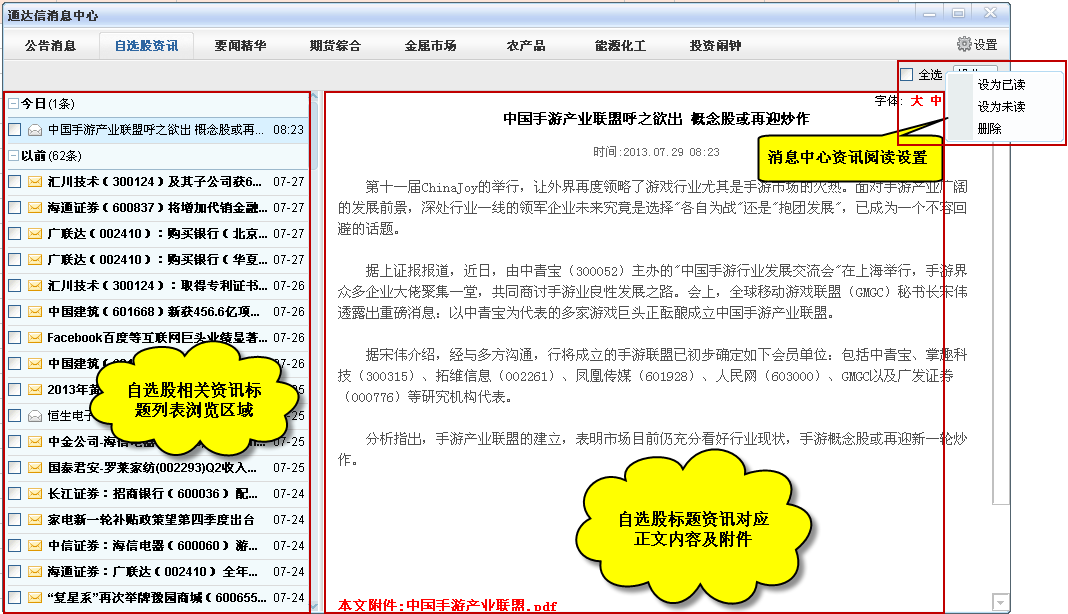
Task: Choose 设为已读 in the dropdown menu
Action: pos(1000,85)
